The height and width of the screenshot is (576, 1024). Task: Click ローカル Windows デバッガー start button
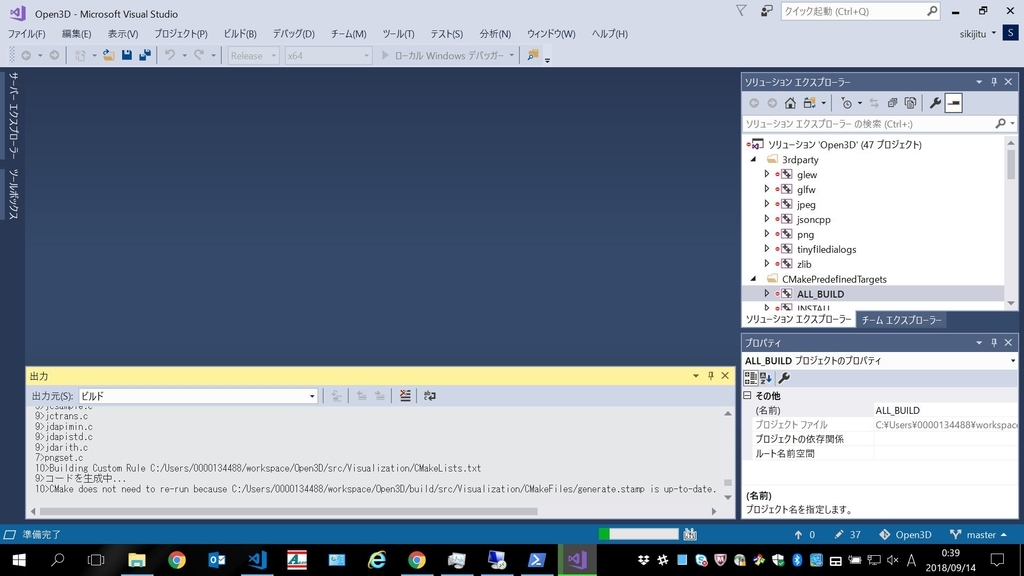coord(443,56)
